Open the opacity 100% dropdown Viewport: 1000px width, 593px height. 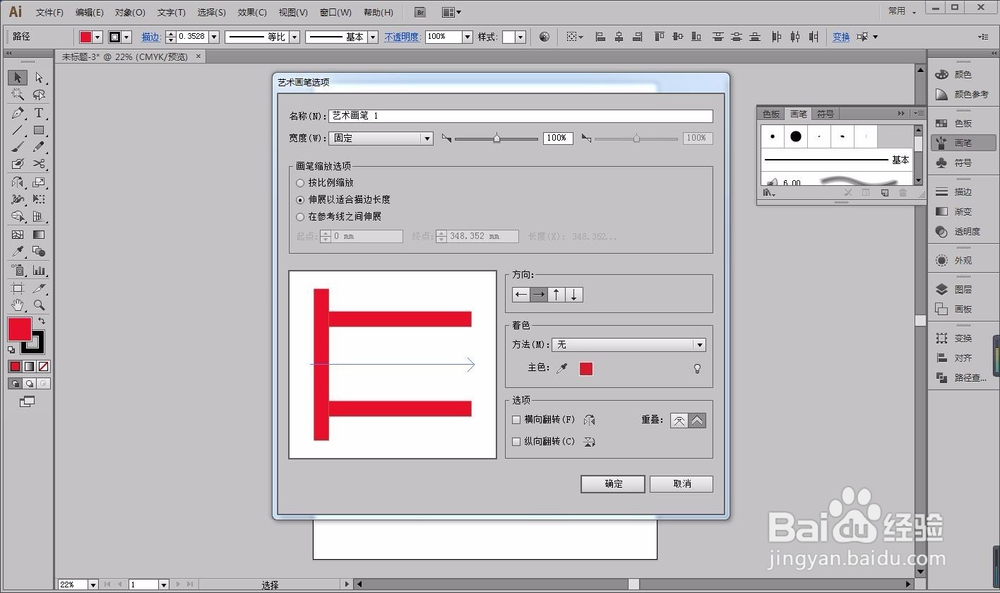tap(467, 37)
